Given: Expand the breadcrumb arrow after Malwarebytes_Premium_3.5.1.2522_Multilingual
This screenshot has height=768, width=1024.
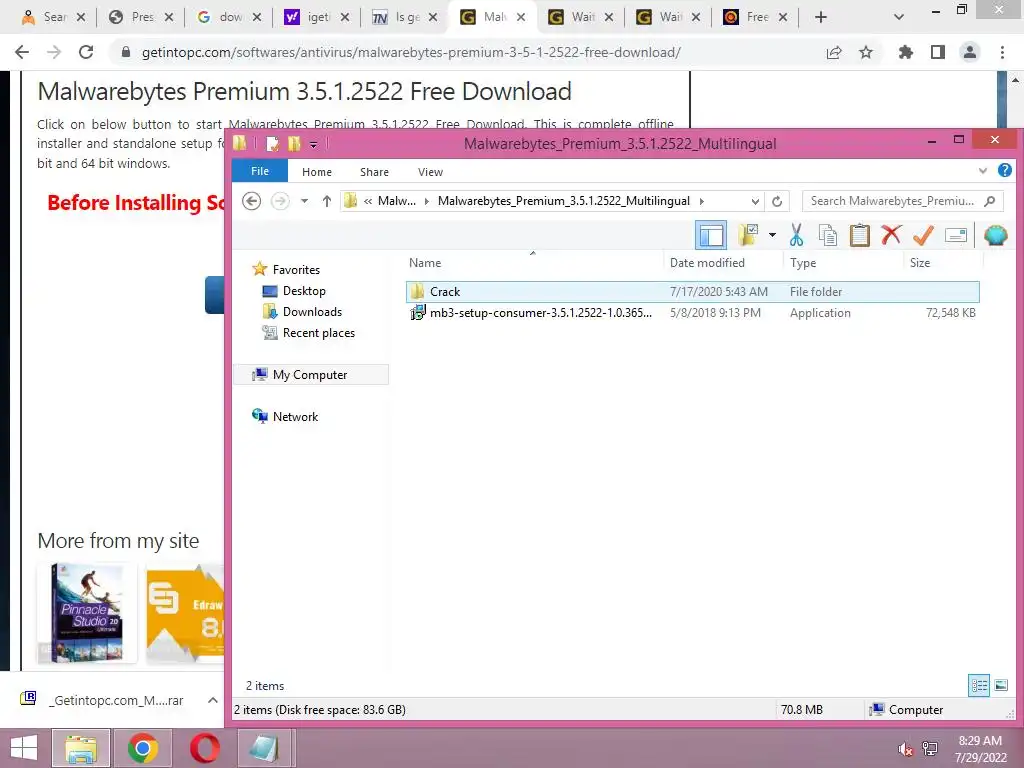Looking at the screenshot, I should coord(702,201).
